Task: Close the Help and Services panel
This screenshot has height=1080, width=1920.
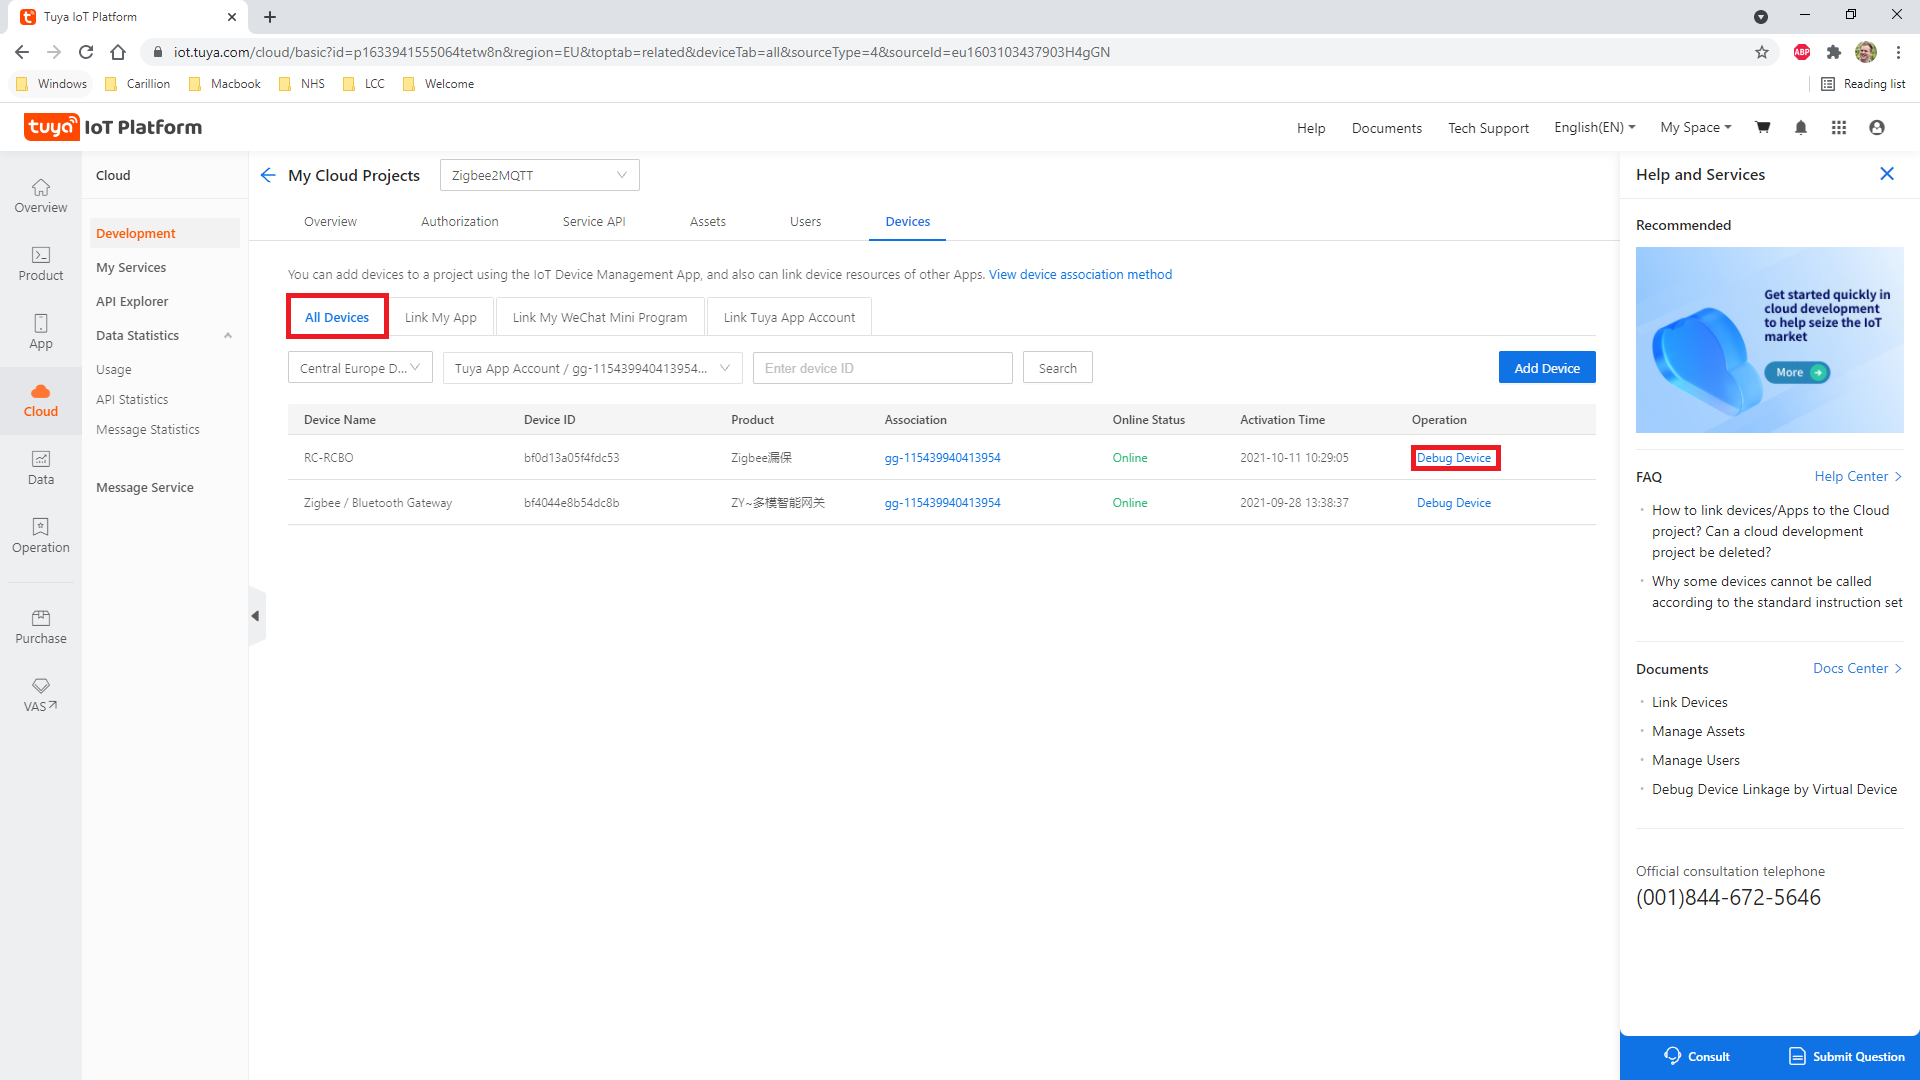Action: point(1887,174)
